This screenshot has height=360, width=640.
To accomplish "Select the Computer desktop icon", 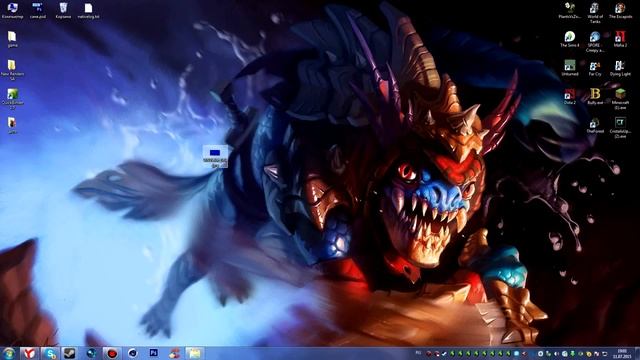I will tap(12, 11).
